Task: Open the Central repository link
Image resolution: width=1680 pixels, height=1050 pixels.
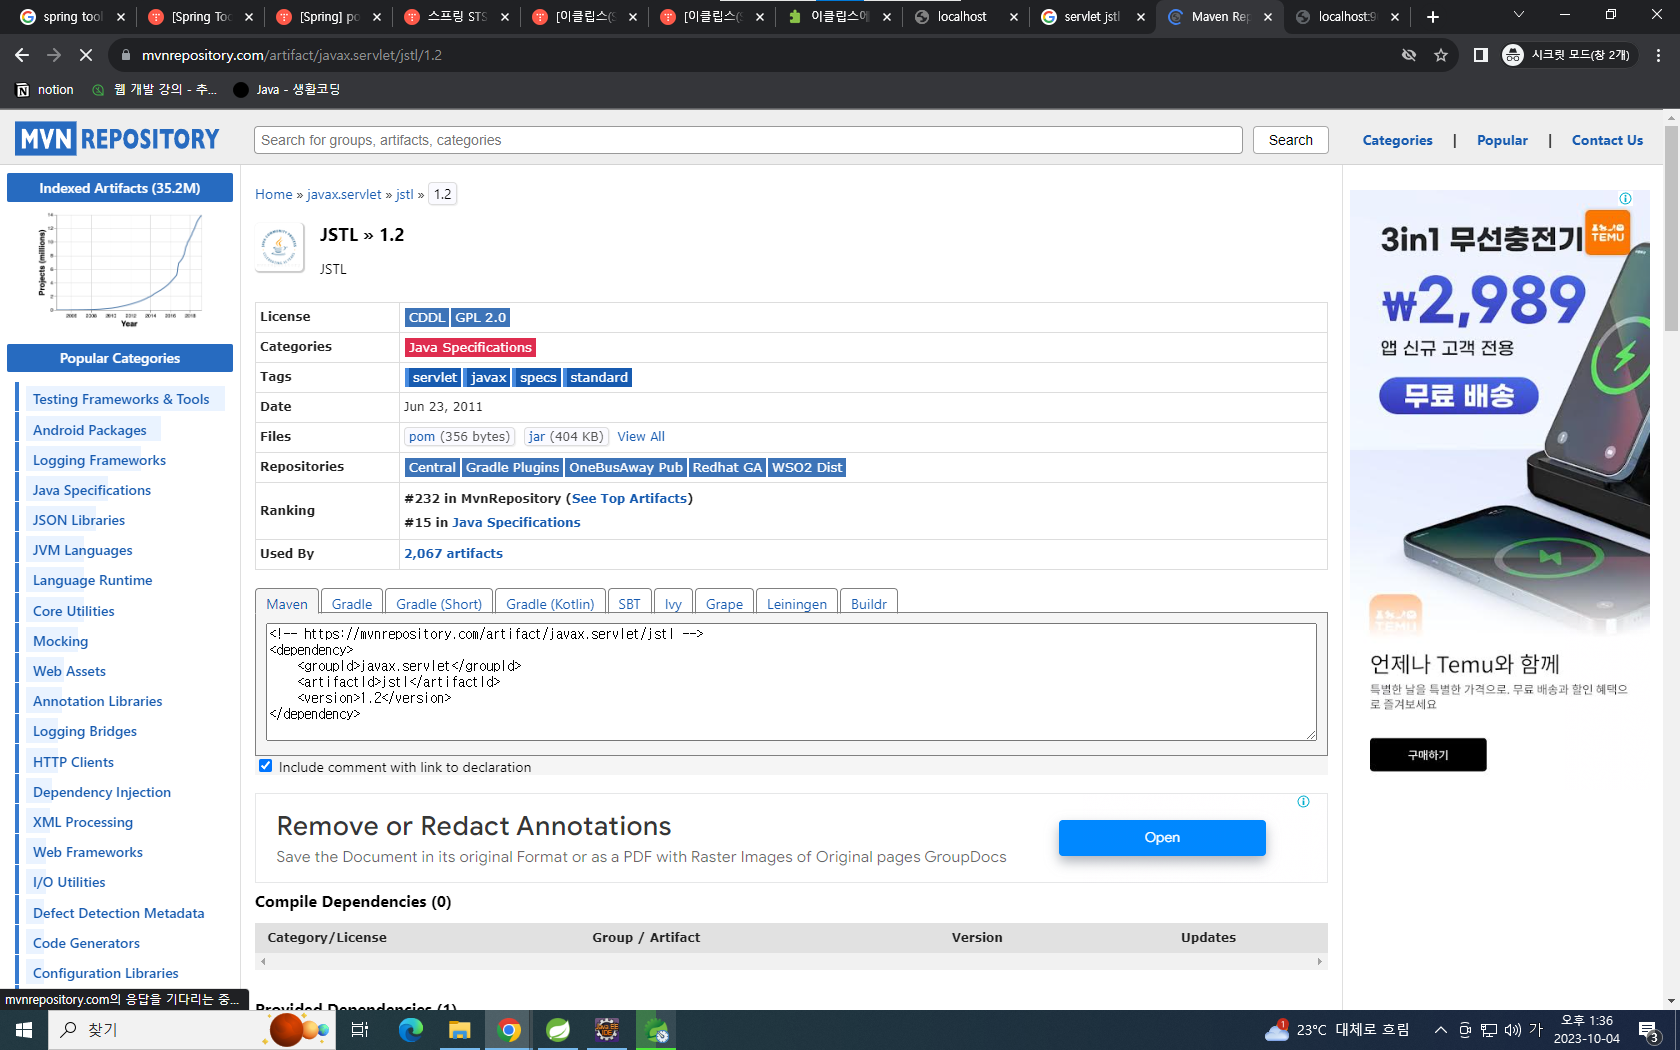Action: [432, 467]
